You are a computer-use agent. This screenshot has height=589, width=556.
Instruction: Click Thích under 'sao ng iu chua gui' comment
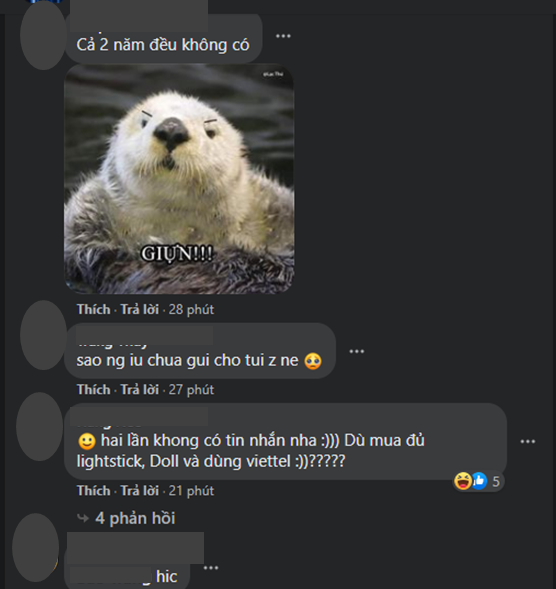[x=94, y=390]
